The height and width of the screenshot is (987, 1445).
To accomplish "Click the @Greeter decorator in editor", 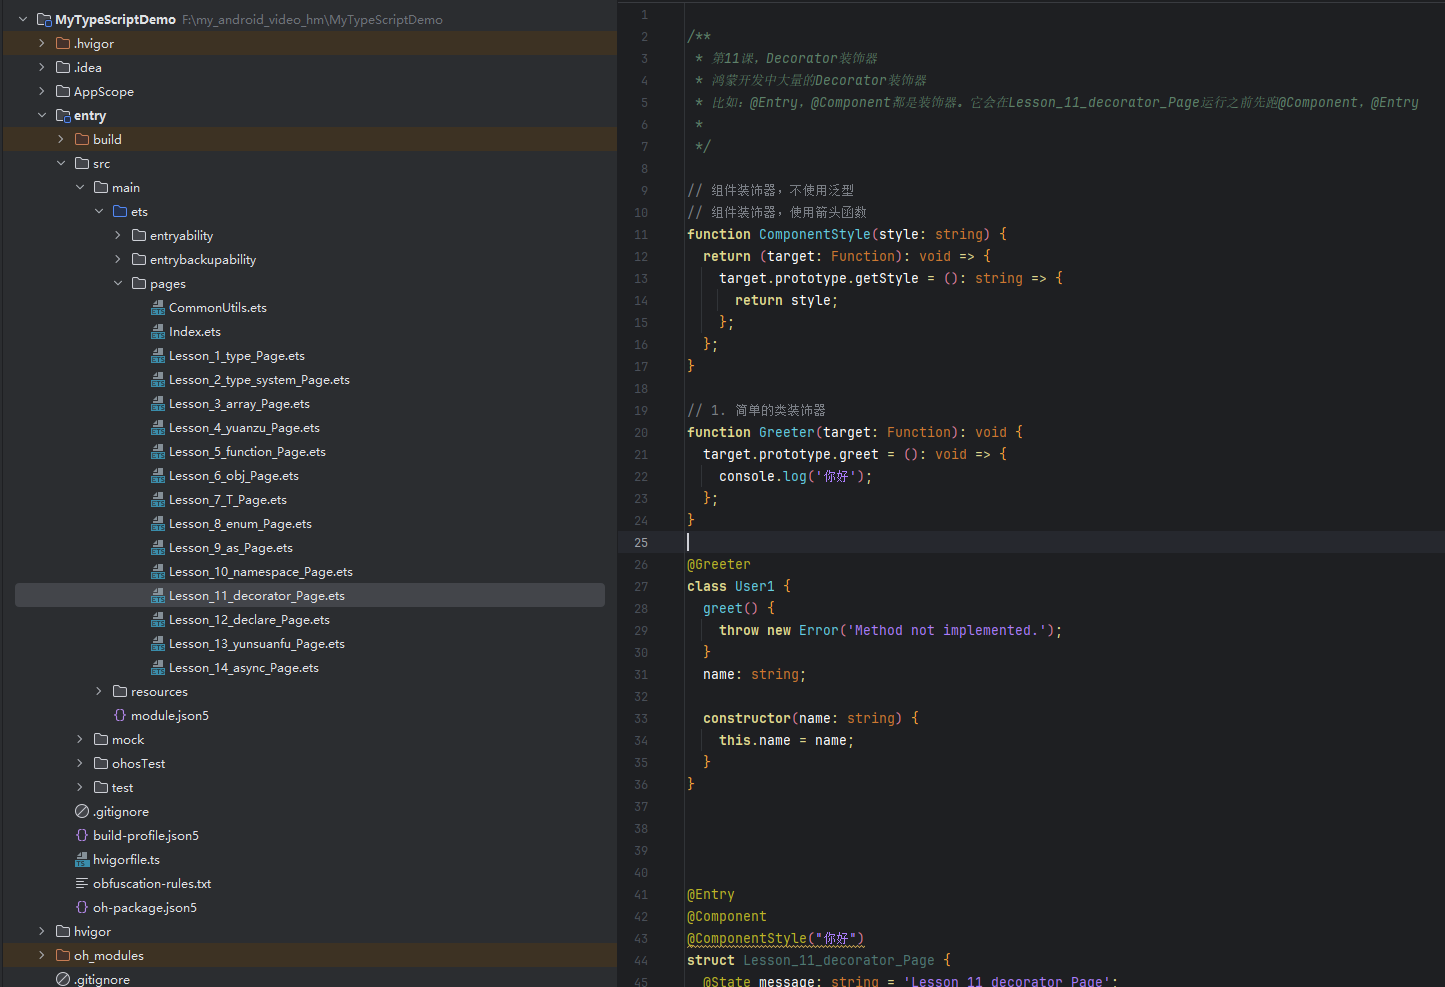I will pyautogui.click(x=718, y=564).
